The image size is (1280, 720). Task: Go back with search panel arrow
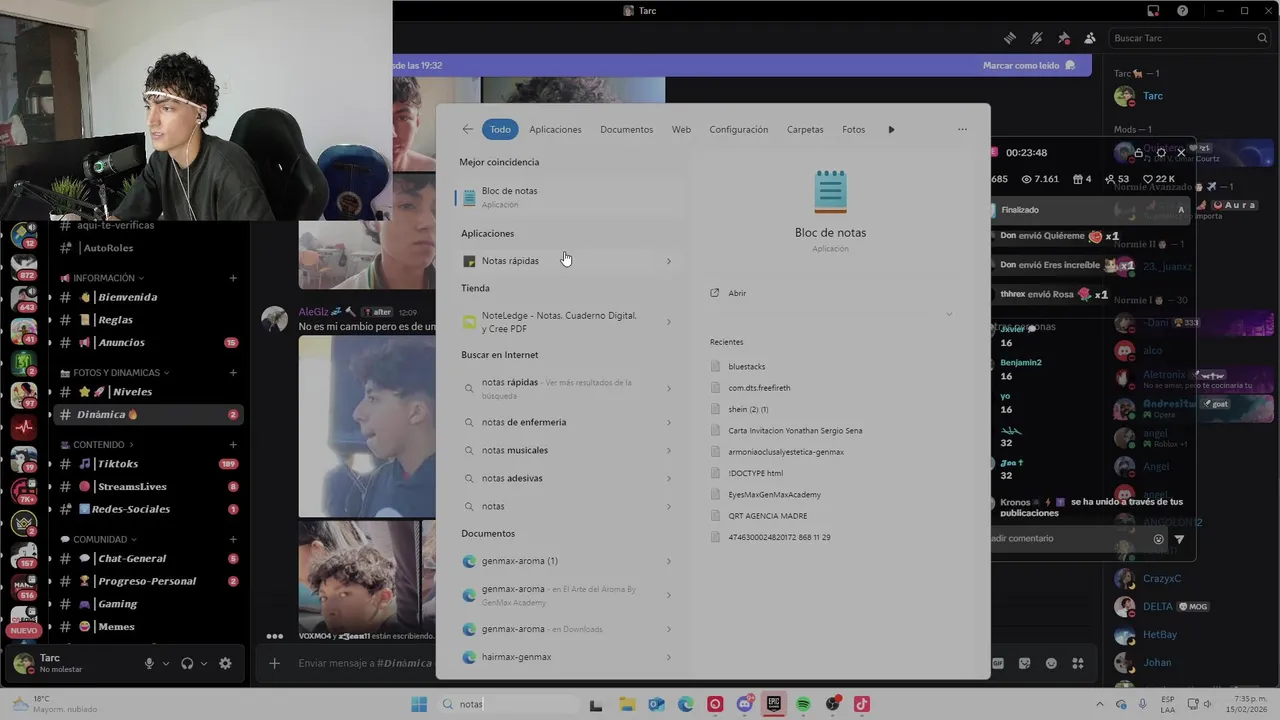pos(467,129)
